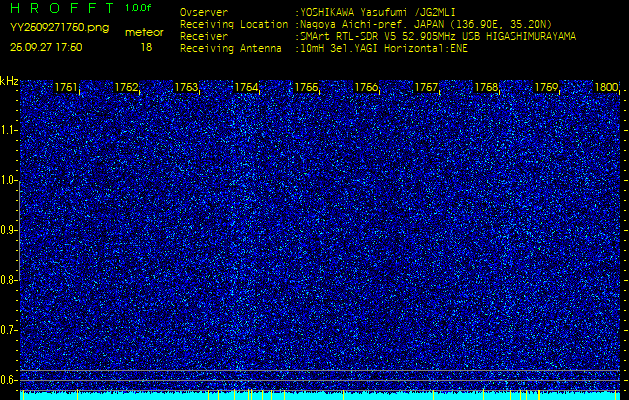Click the 1755 time marker
The width and height of the screenshot is (629, 400).
306,87
